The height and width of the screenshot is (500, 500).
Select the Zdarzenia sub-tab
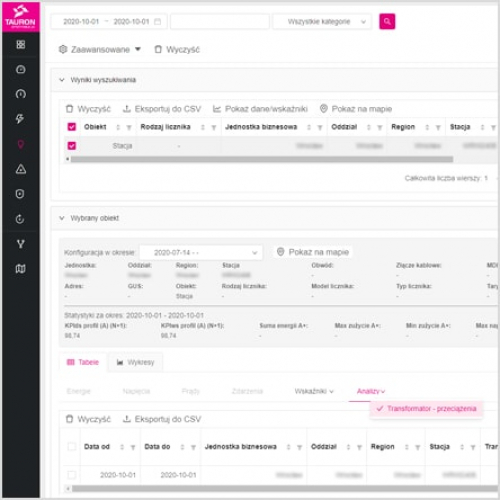pyautogui.click(x=247, y=391)
